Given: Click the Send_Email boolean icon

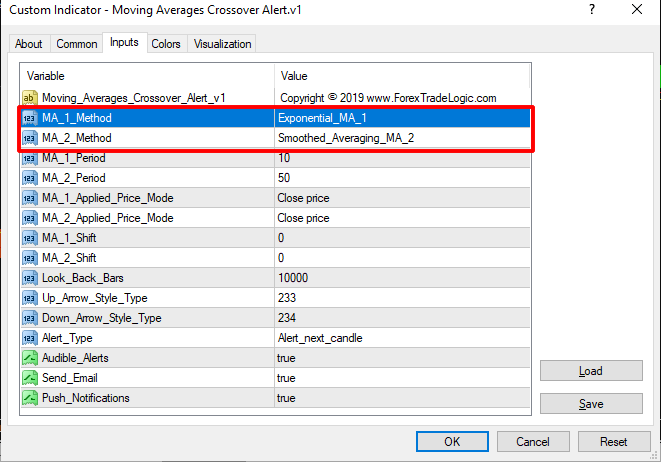Looking at the screenshot, I should [29, 378].
